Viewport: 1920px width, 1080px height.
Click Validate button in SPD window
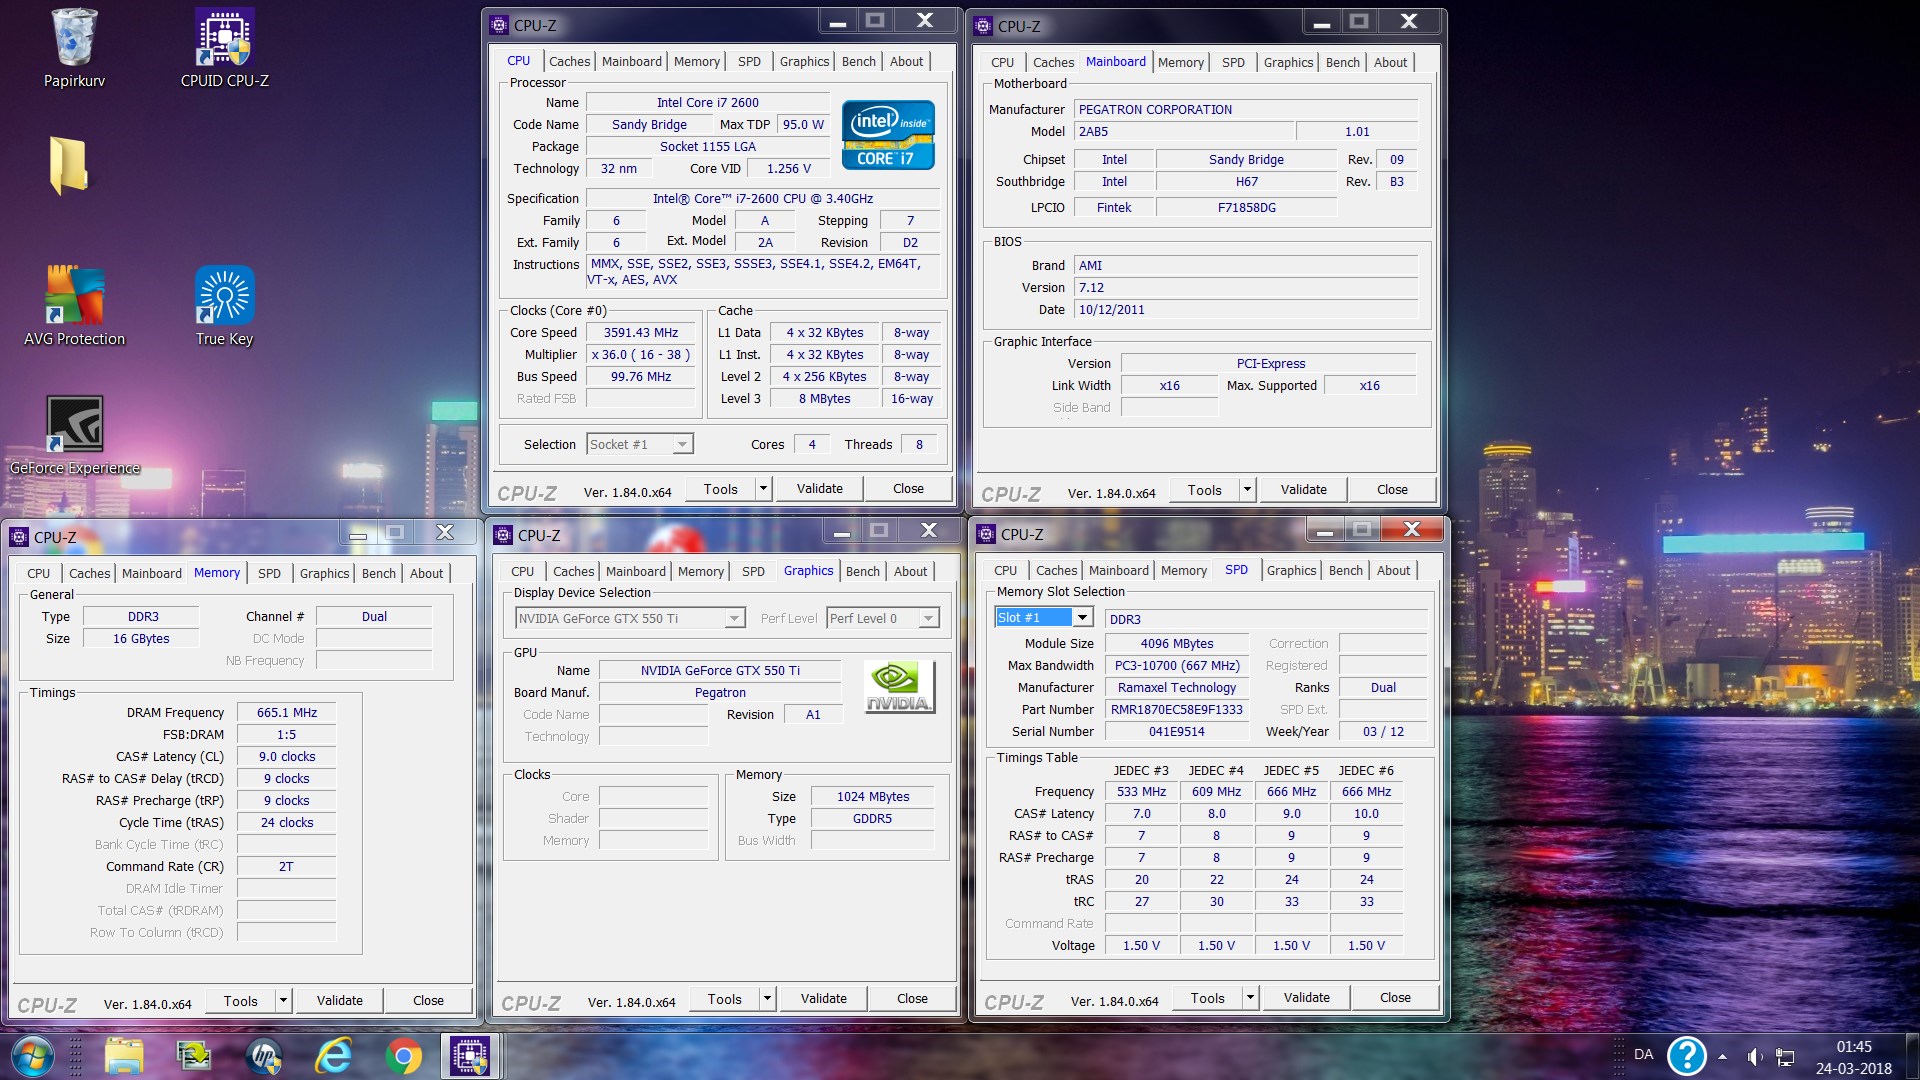click(1306, 998)
